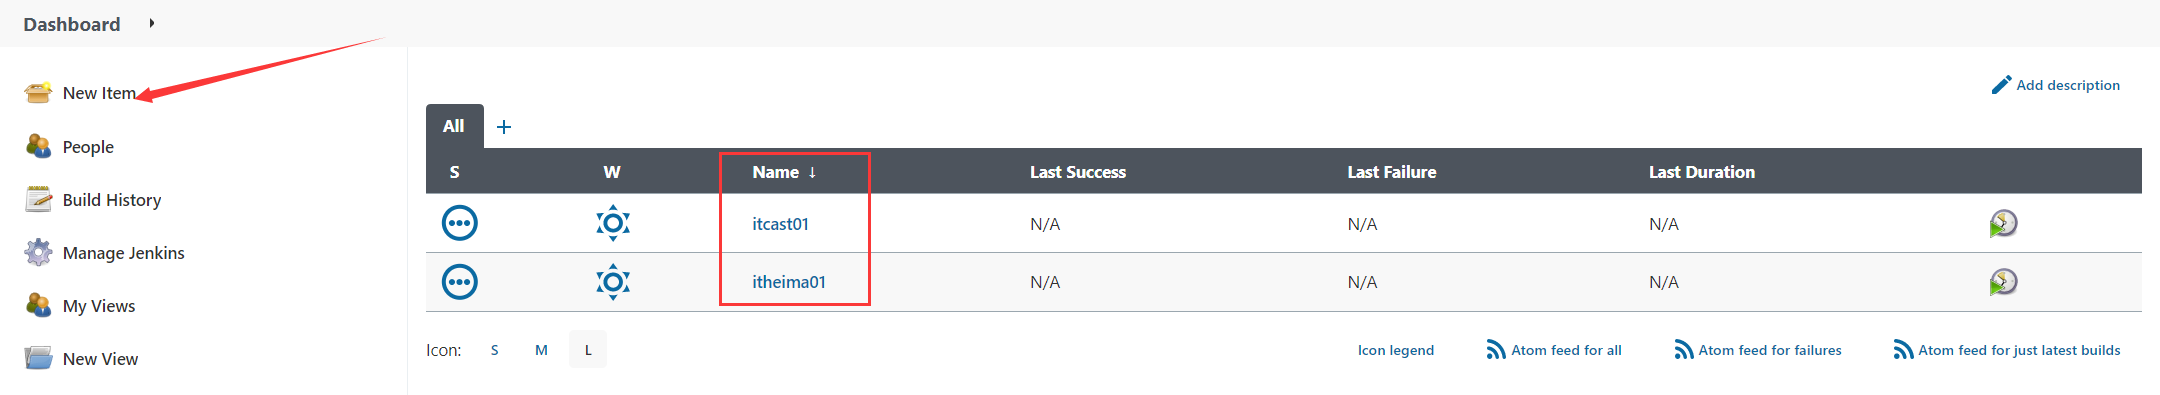Schedule a build for itheima01

click(2003, 282)
